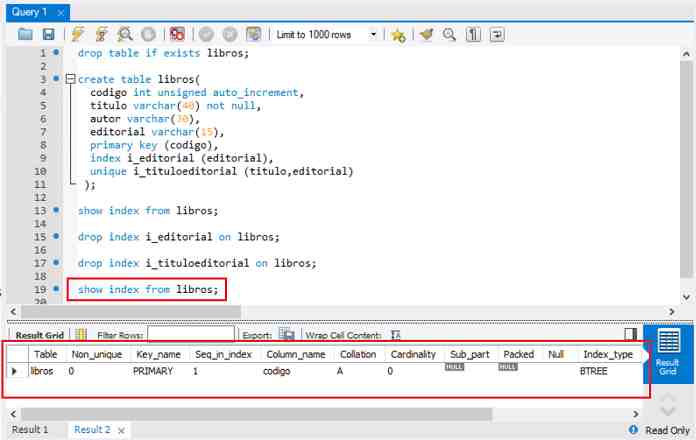
Task: Select the Query 1 tab
Action: pos(28,11)
